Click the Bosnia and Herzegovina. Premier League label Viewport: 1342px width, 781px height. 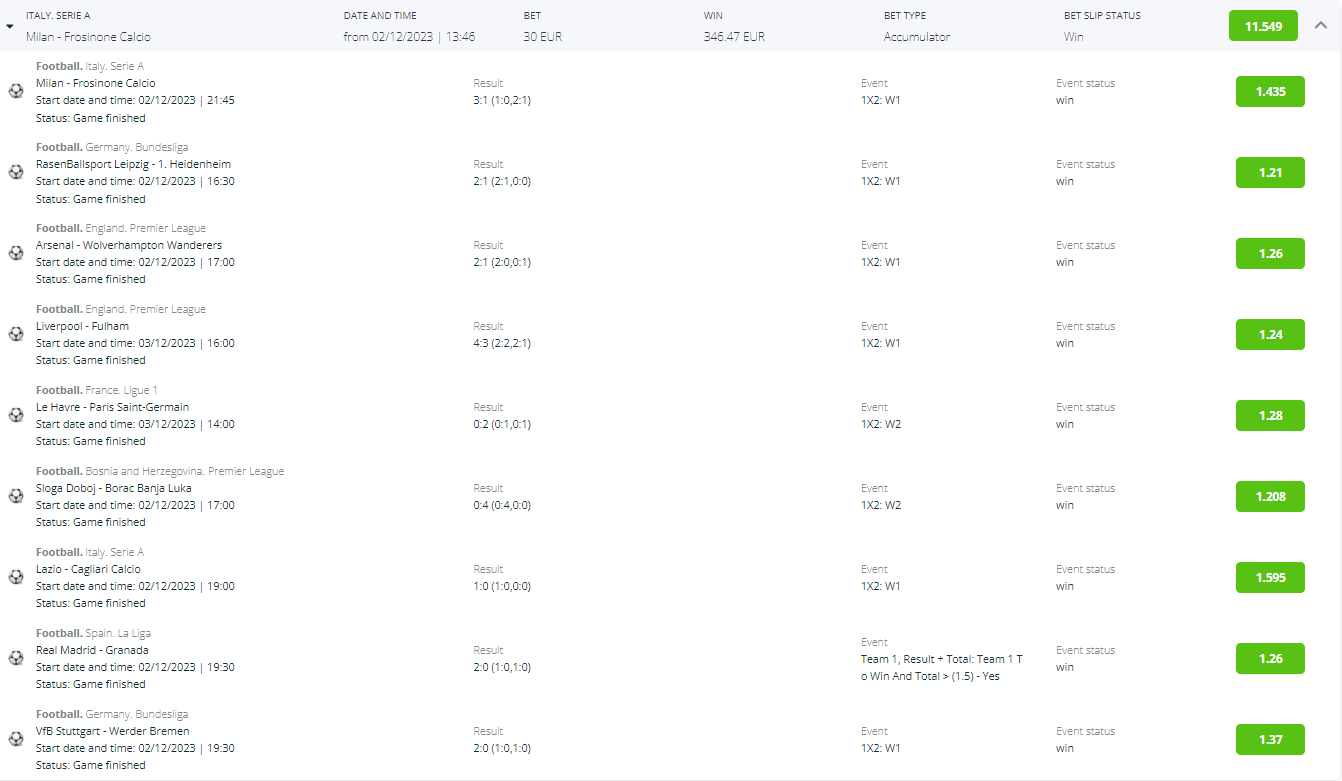pyautogui.click(x=185, y=471)
